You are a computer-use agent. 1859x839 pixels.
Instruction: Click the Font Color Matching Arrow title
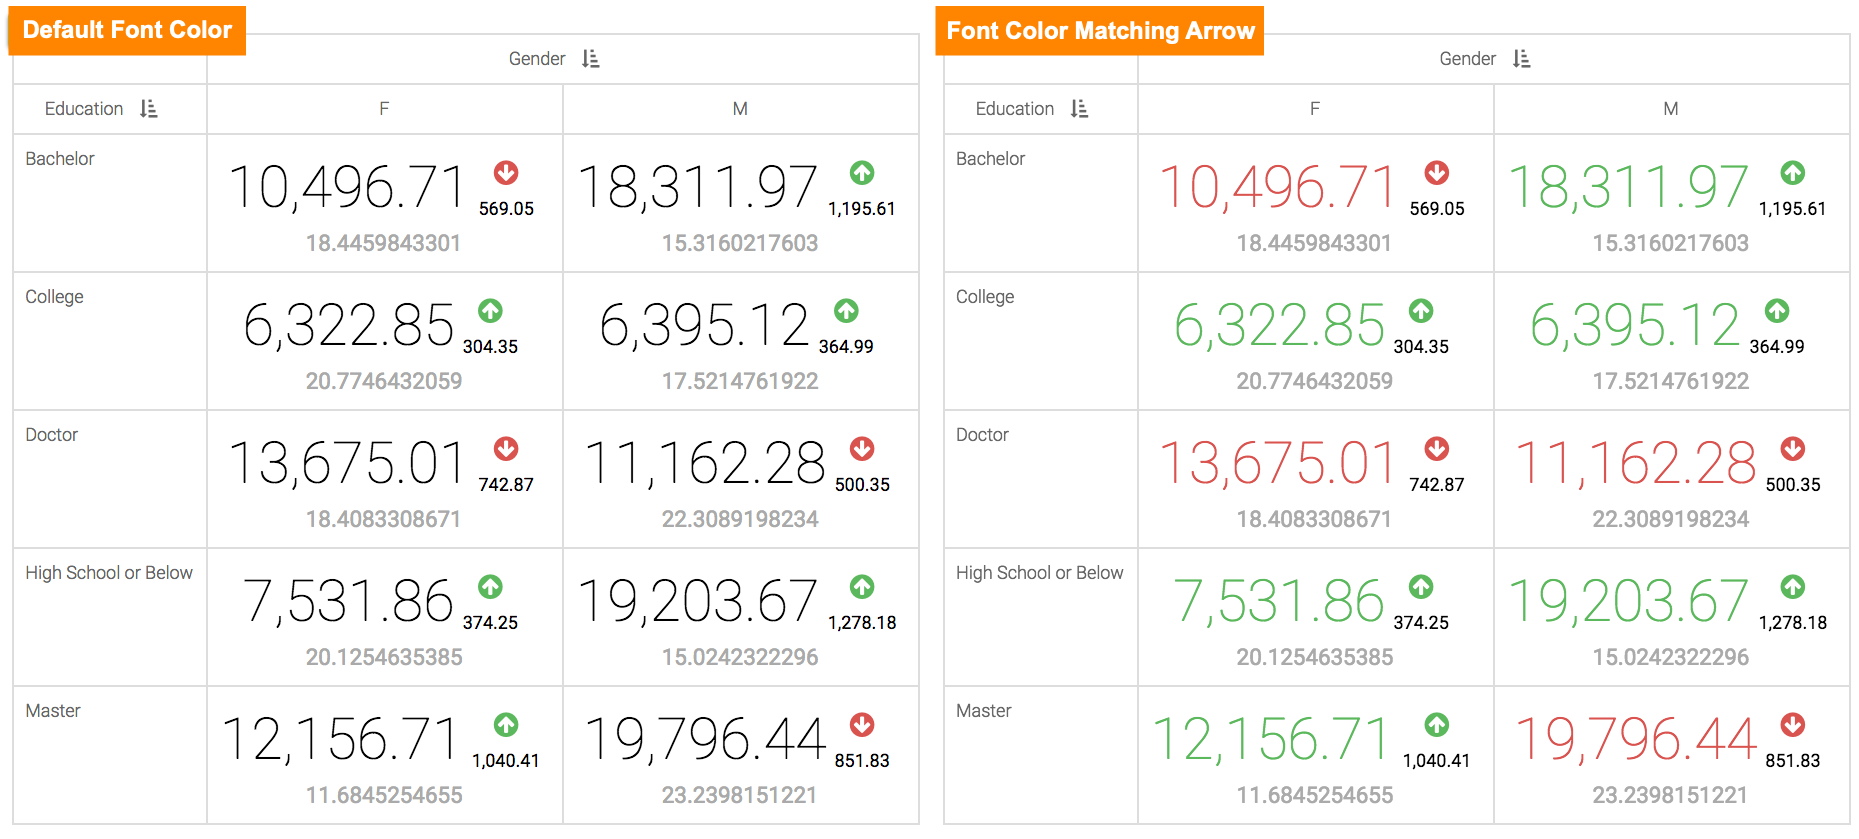pyautogui.click(x=1100, y=31)
